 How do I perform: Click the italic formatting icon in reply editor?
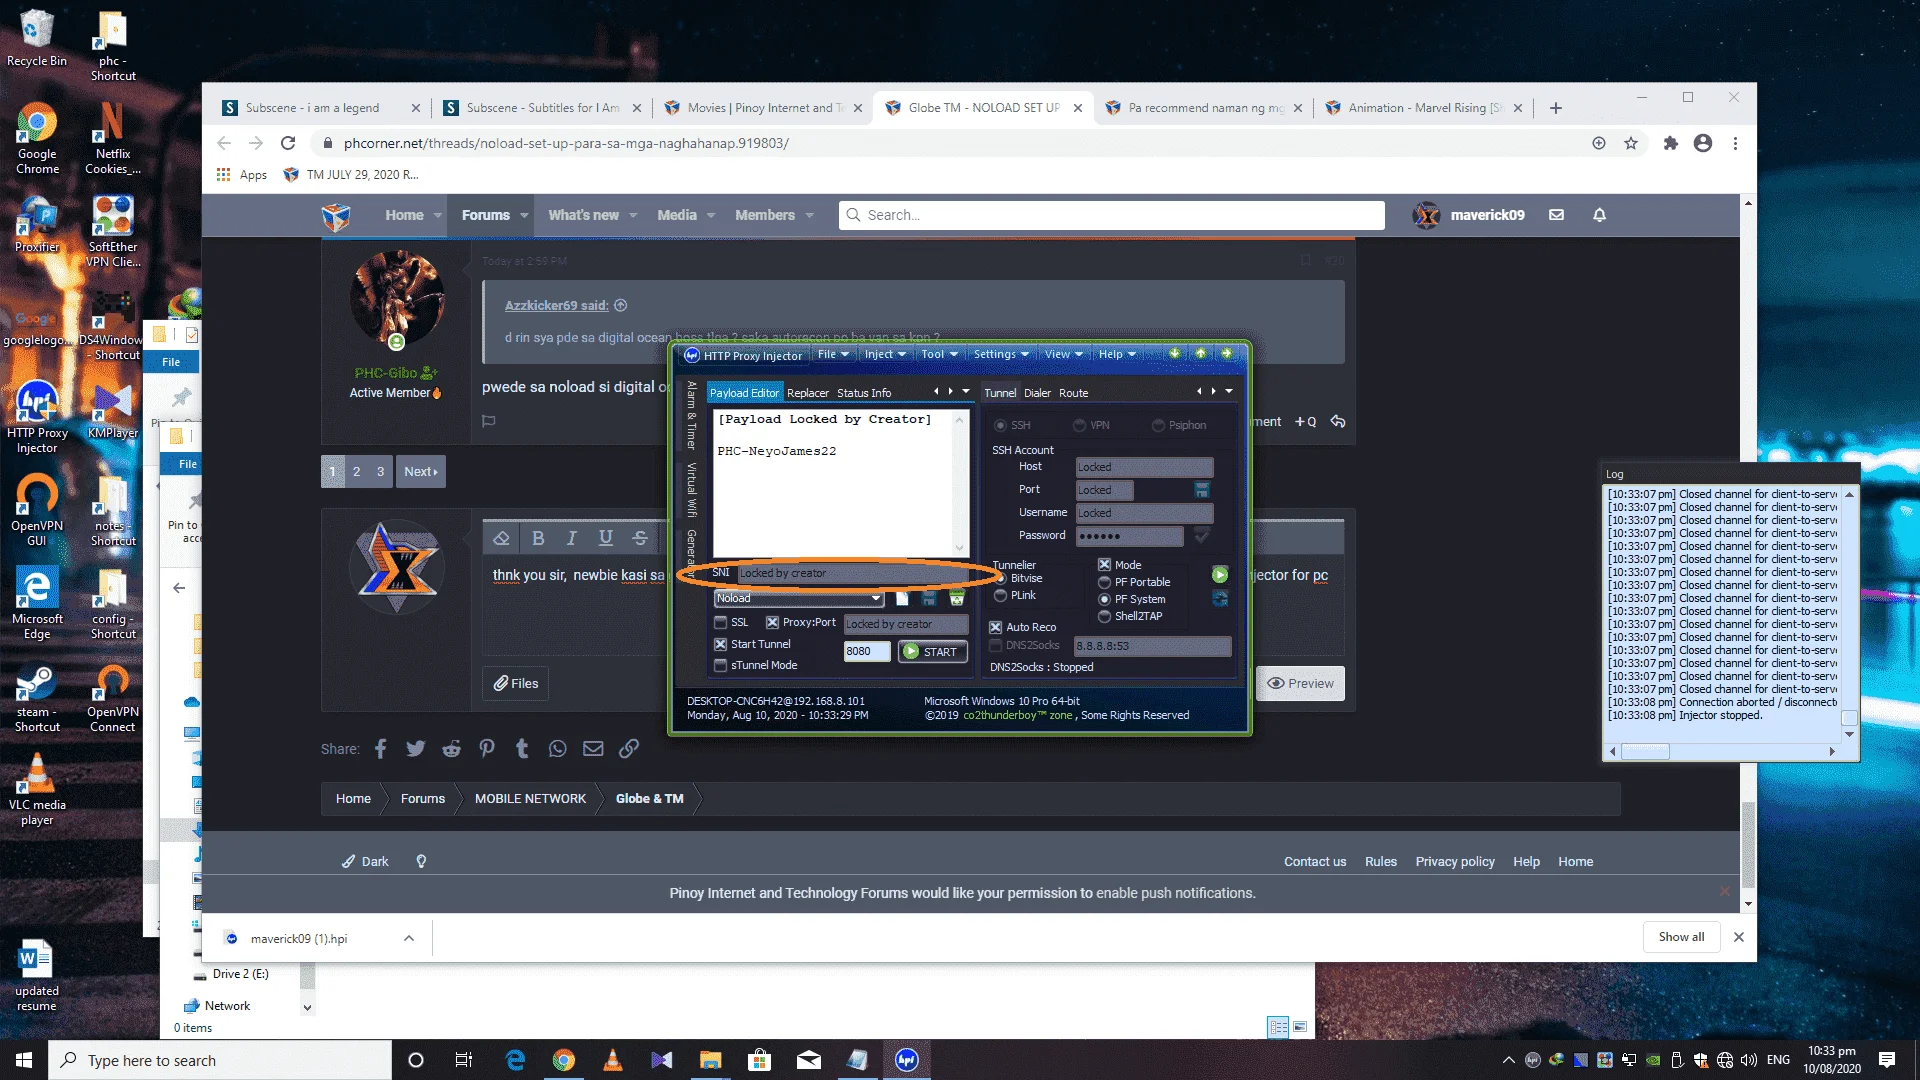[x=572, y=538]
